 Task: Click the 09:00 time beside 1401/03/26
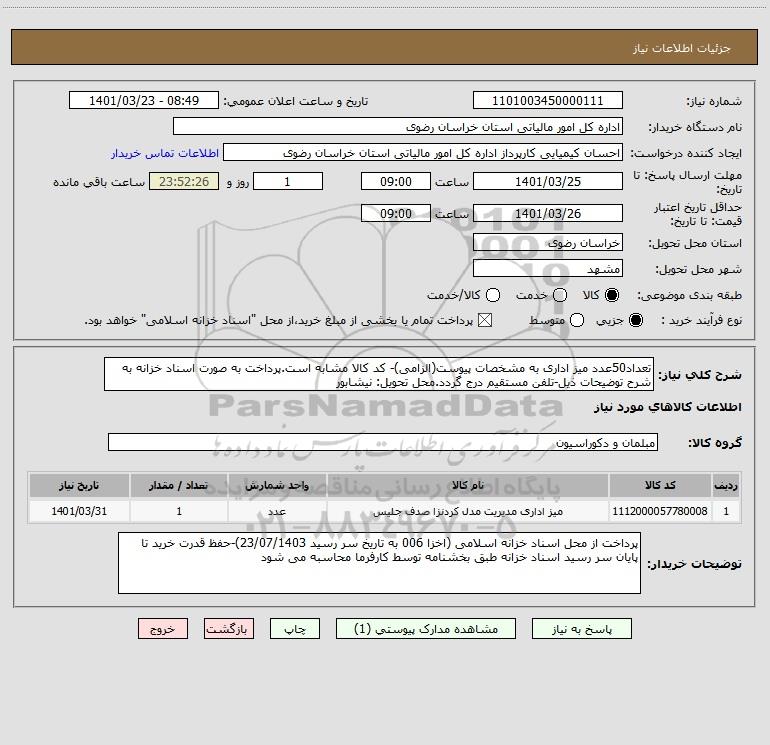tap(396, 213)
